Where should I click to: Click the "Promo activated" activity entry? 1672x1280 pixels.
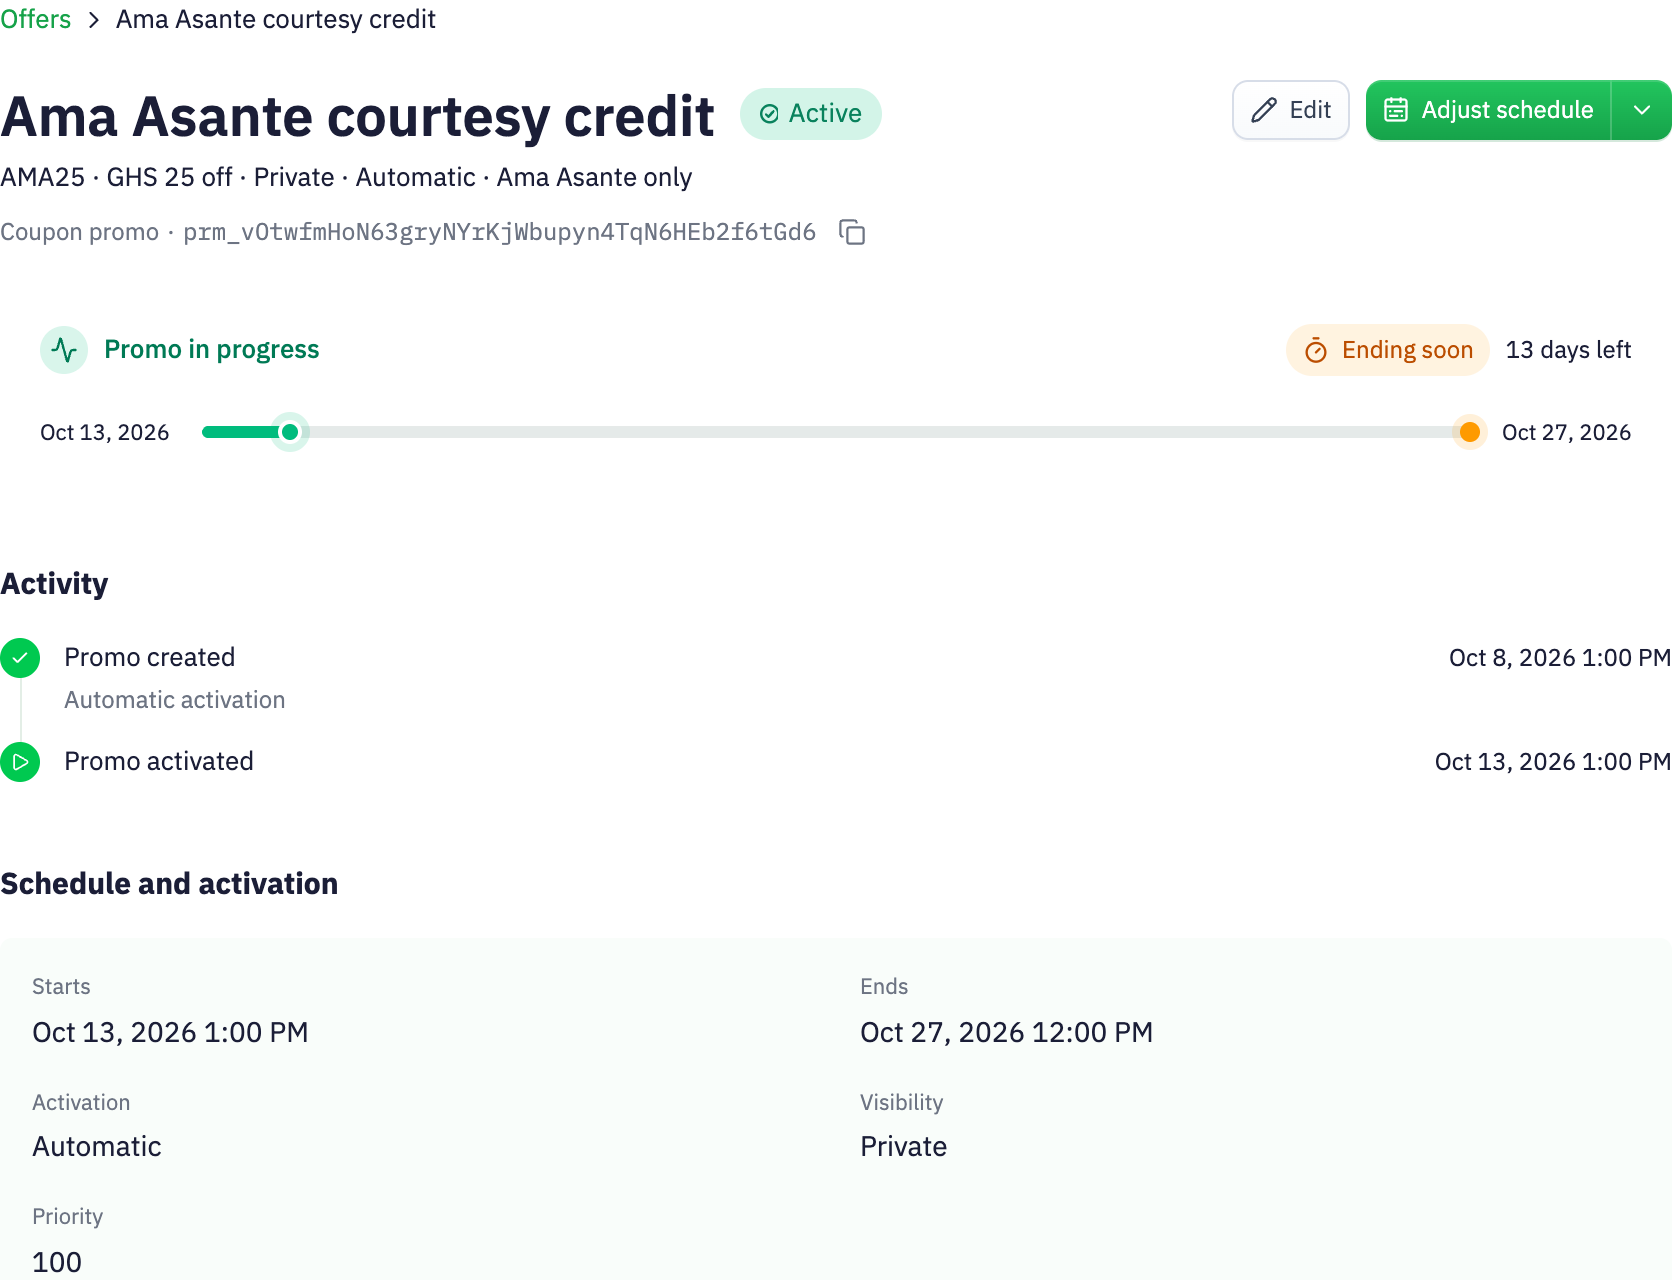click(x=159, y=761)
